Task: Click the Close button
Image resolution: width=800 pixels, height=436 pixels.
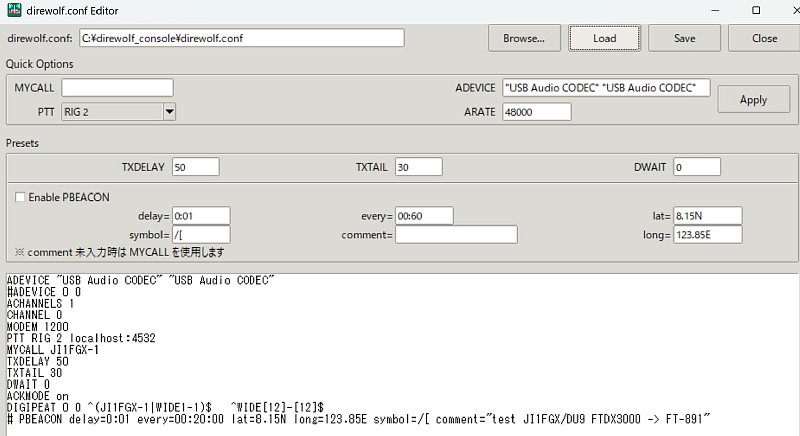Action: 764,38
